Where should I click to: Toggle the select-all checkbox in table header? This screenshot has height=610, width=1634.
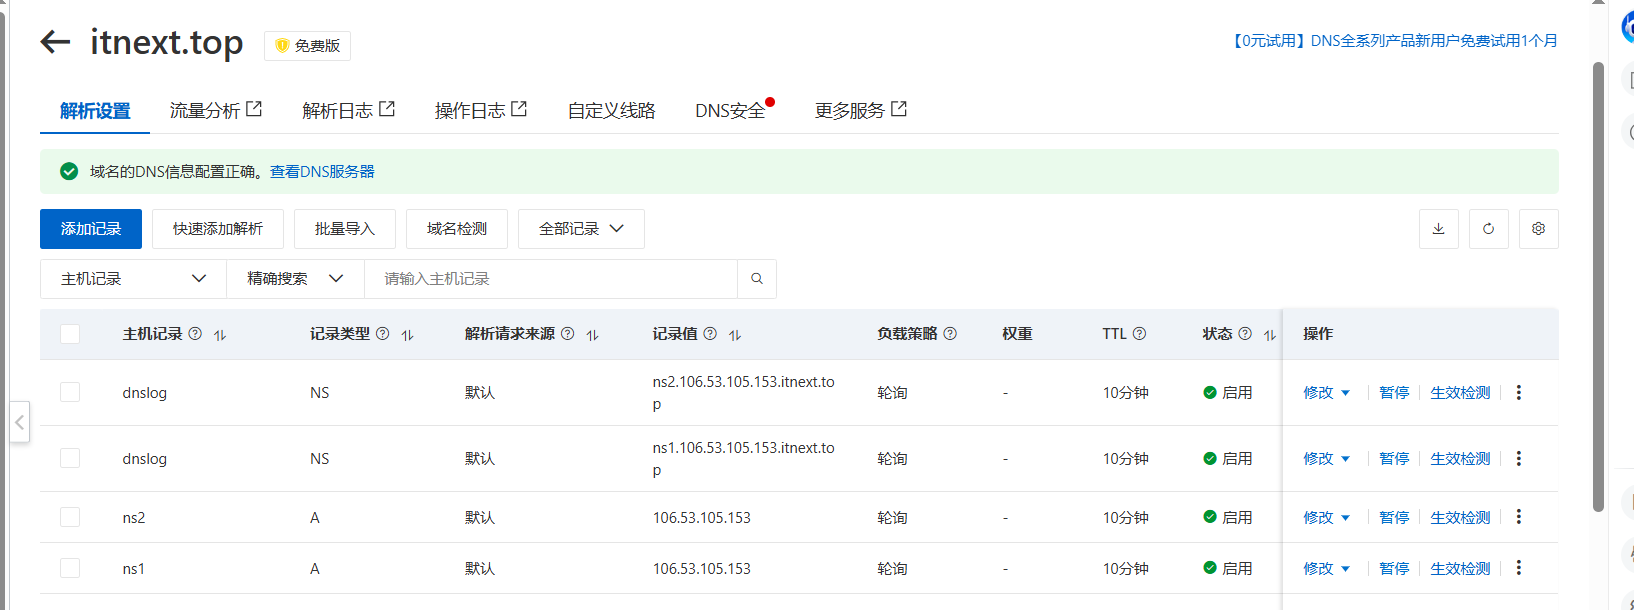click(70, 334)
